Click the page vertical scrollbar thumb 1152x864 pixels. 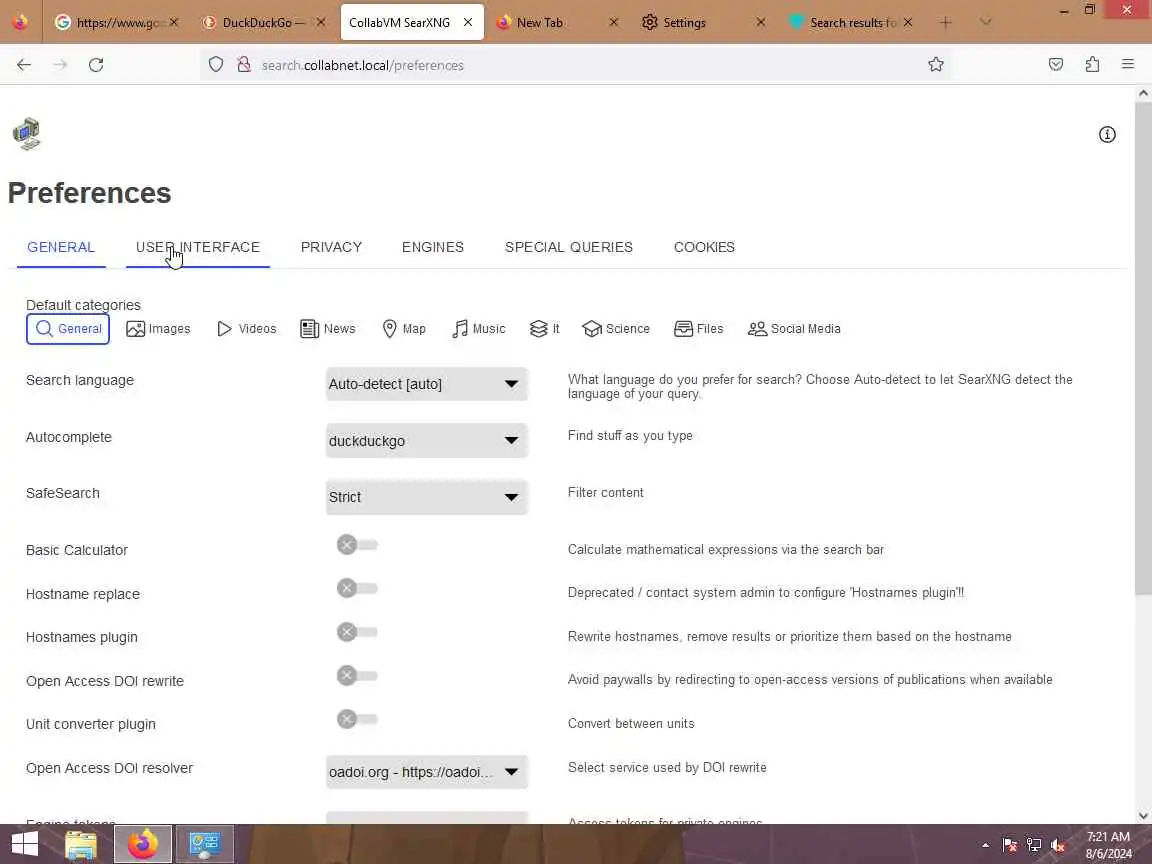coord(1142,349)
